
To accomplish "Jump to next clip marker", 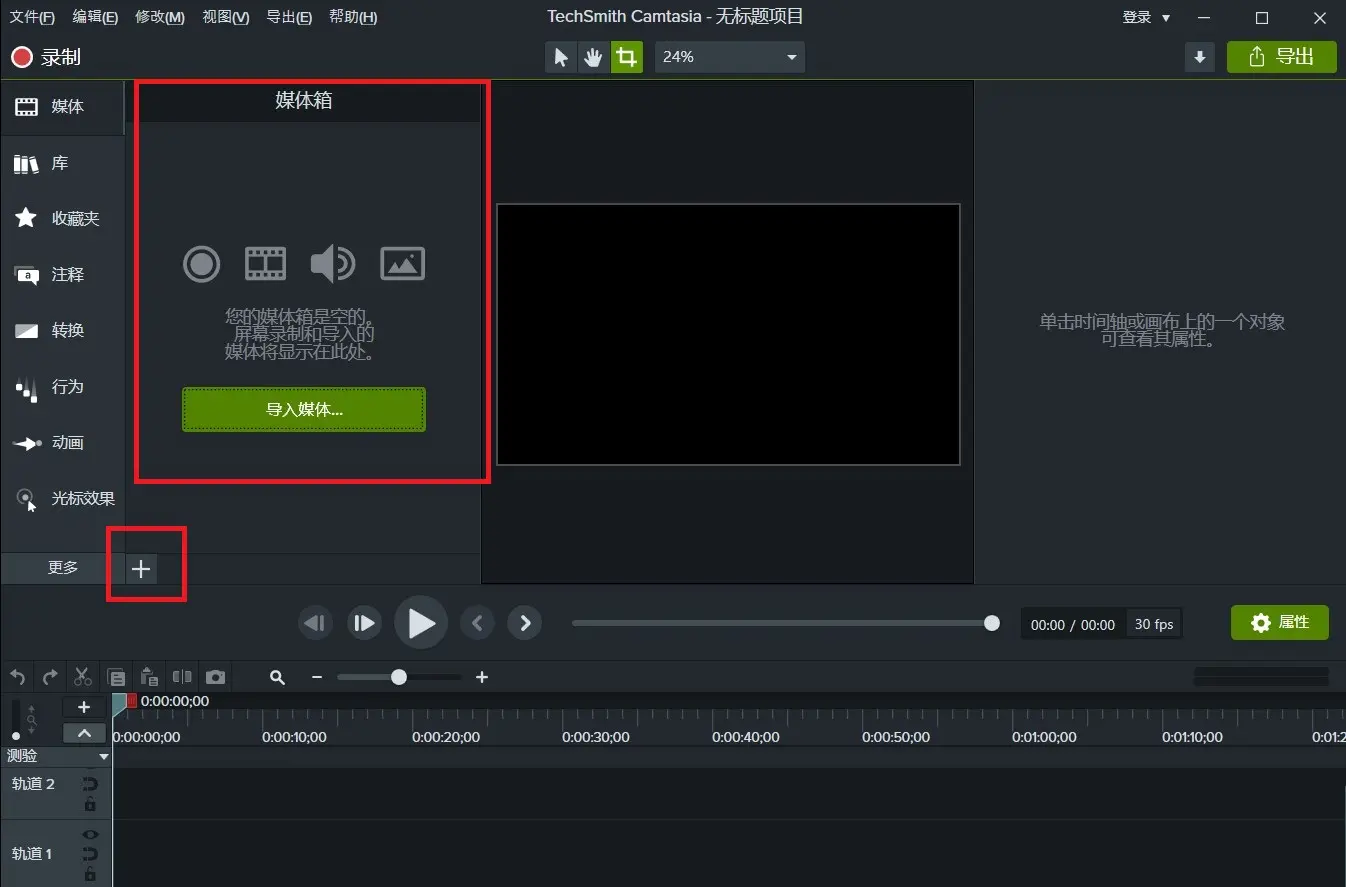I will click(x=525, y=624).
